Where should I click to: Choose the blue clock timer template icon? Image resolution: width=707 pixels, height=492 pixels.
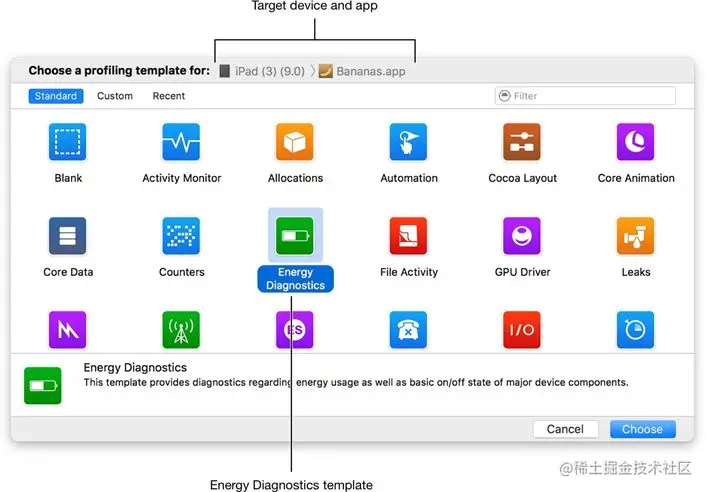[636, 330]
